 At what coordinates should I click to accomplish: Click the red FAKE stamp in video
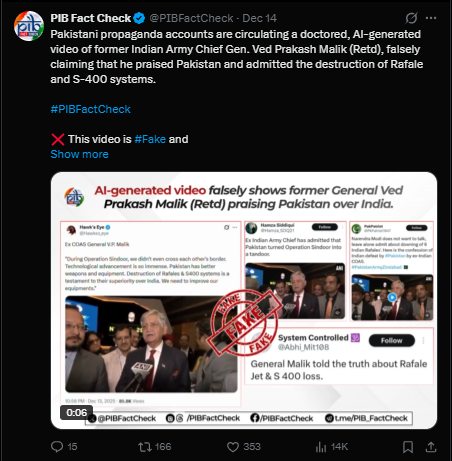pos(244,322)
